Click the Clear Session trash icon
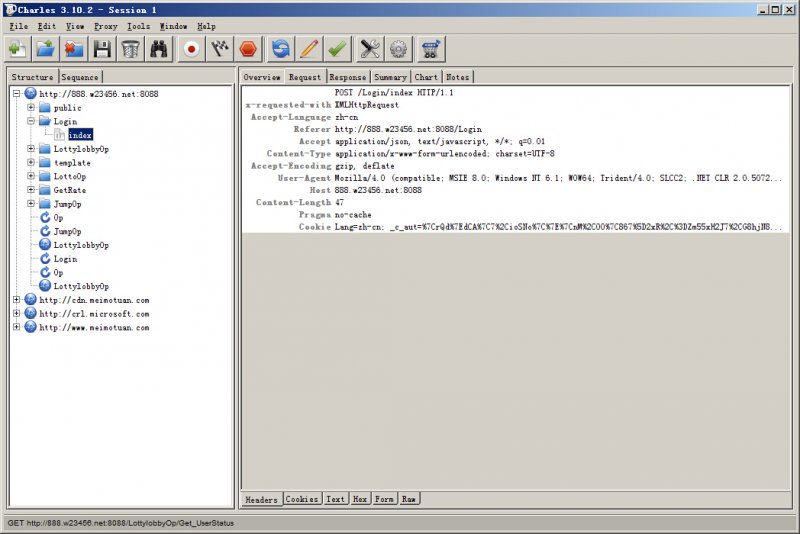This screenshot has height=534, width=800. [130, 49]
